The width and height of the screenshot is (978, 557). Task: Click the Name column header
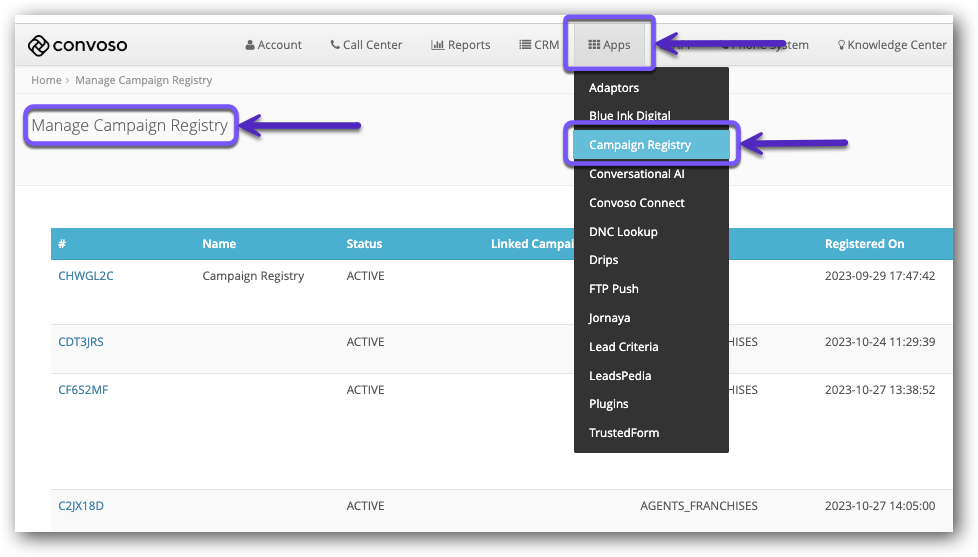(219, 244)
